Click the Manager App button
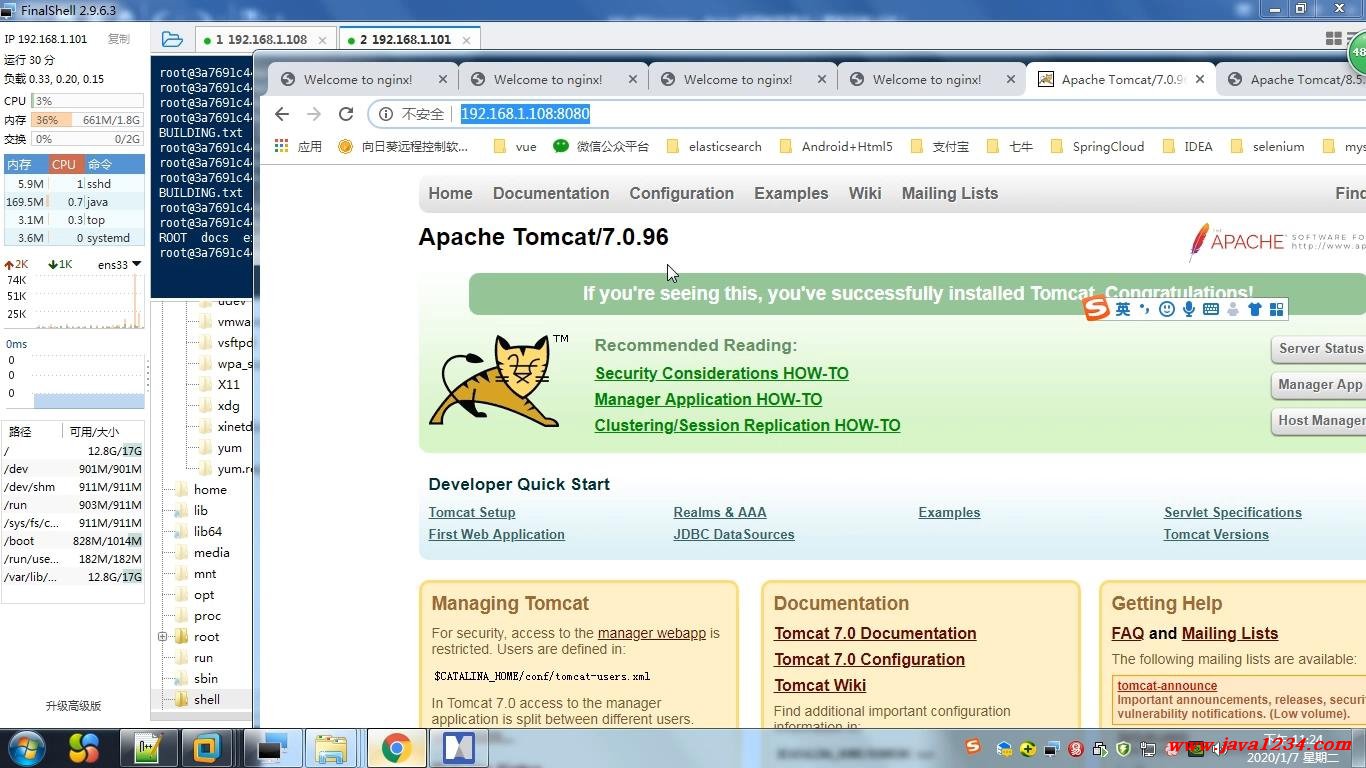 point(1320,385)
